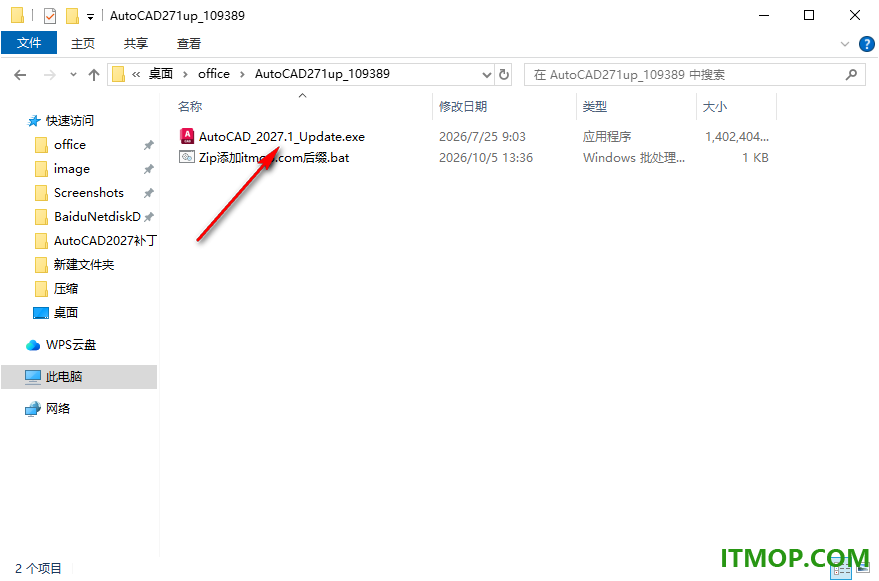Image resolution: width=879 pixels, height=581 pixels.
Task: Show hidden breadcrumb path with double chevron
Action: pyautogui.click(x=136, y=75)
